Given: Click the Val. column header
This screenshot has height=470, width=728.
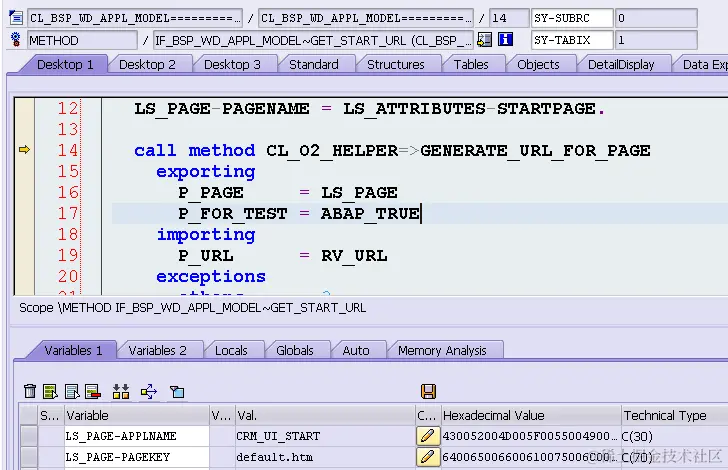Looking at the screenshot, I should click(325, 415).
